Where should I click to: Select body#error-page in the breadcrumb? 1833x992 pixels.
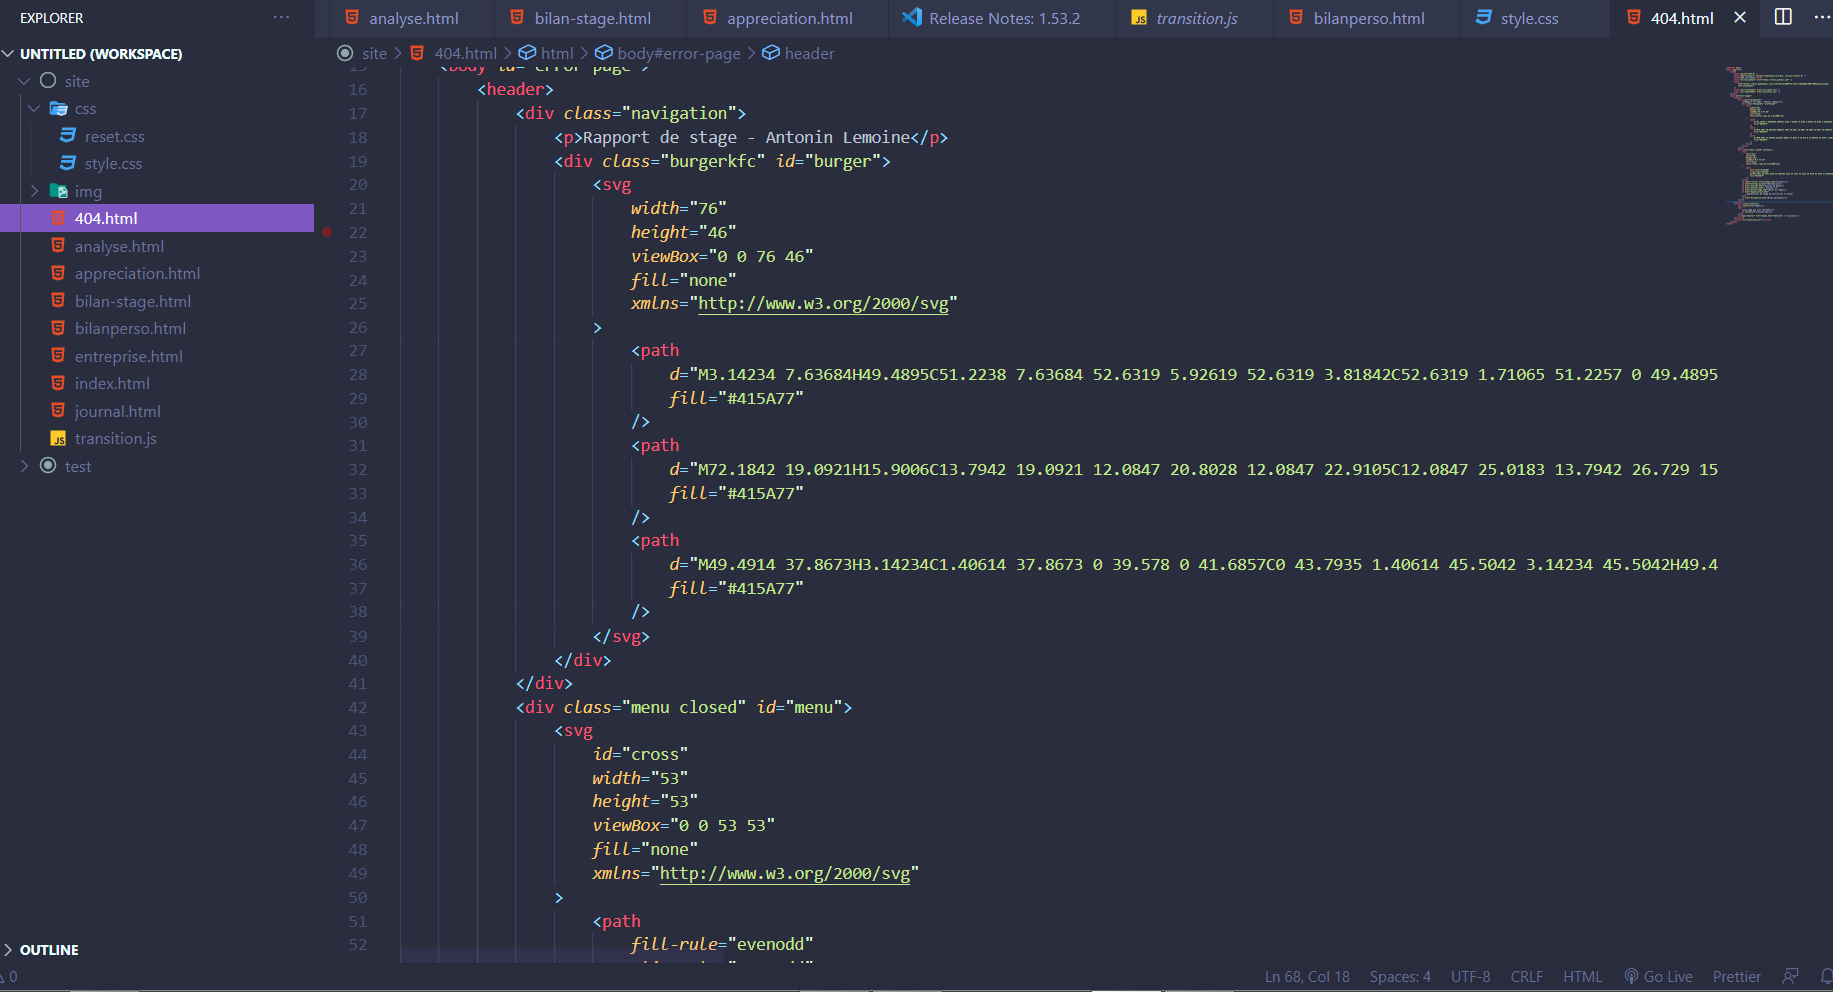pyautogui.click(x=678, y=53)
